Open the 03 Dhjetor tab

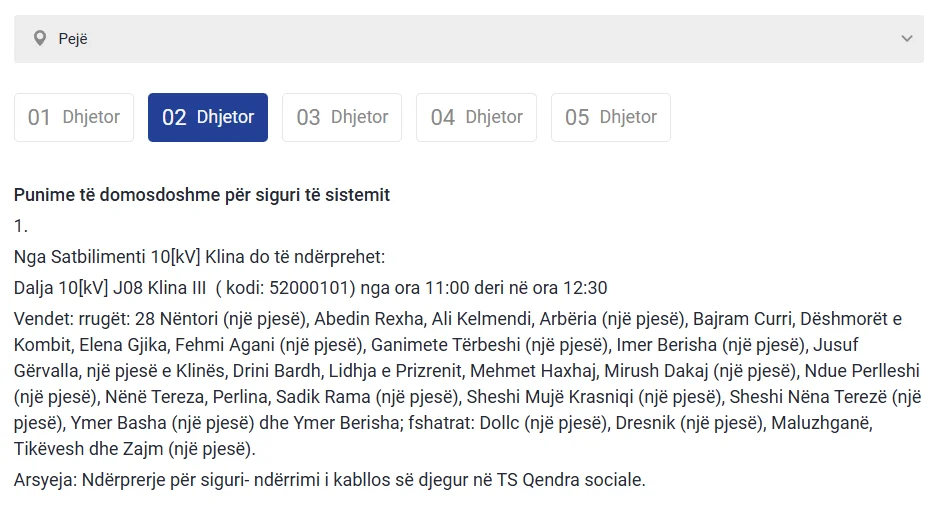tap(342, 117)
